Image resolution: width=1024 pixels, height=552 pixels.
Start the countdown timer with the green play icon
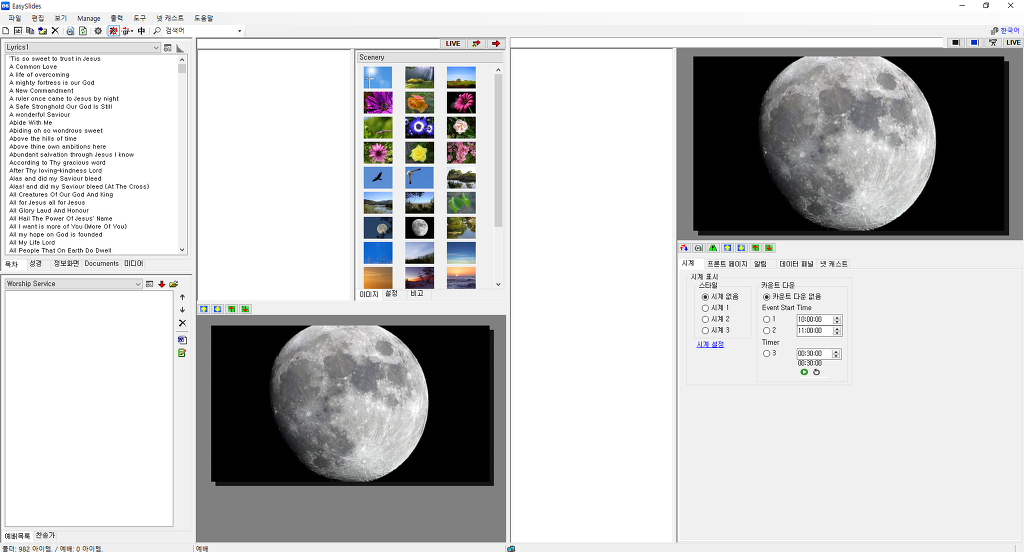coord(804,372)
